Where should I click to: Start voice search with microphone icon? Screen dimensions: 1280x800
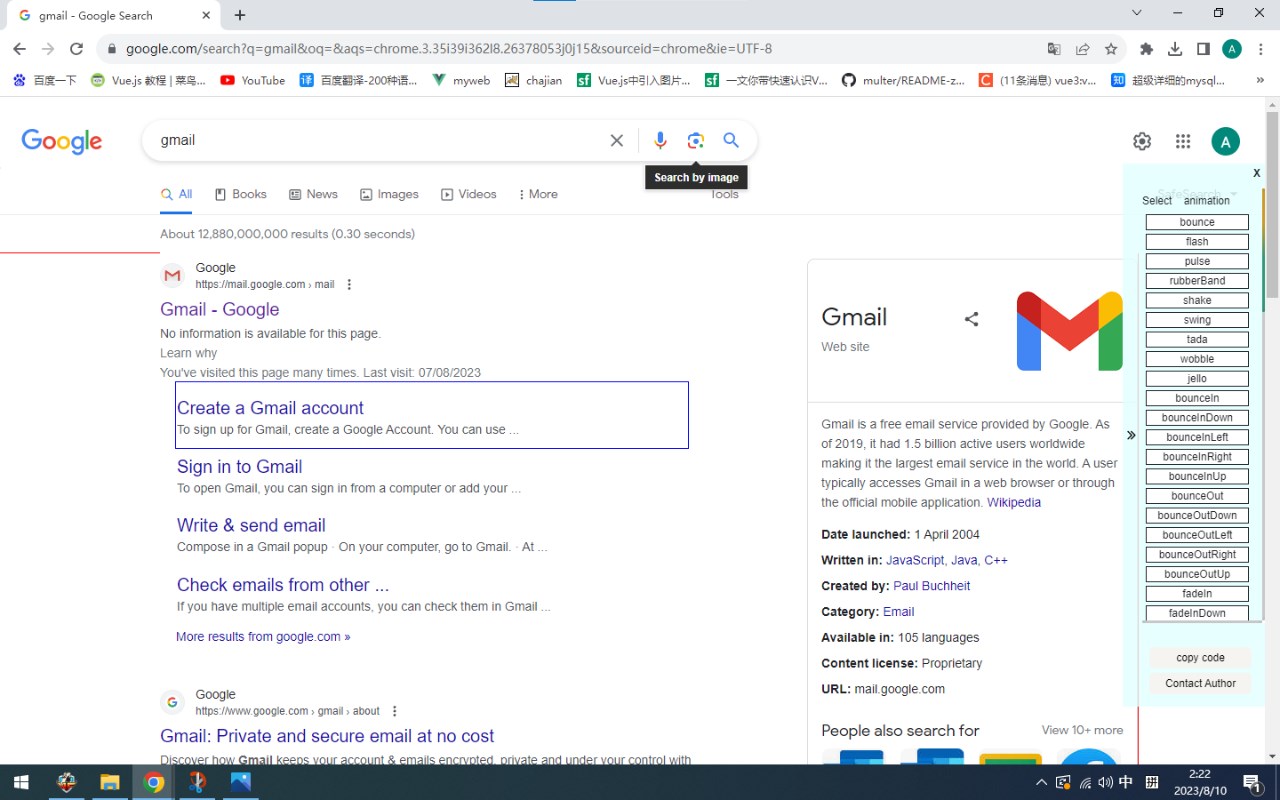660,141
